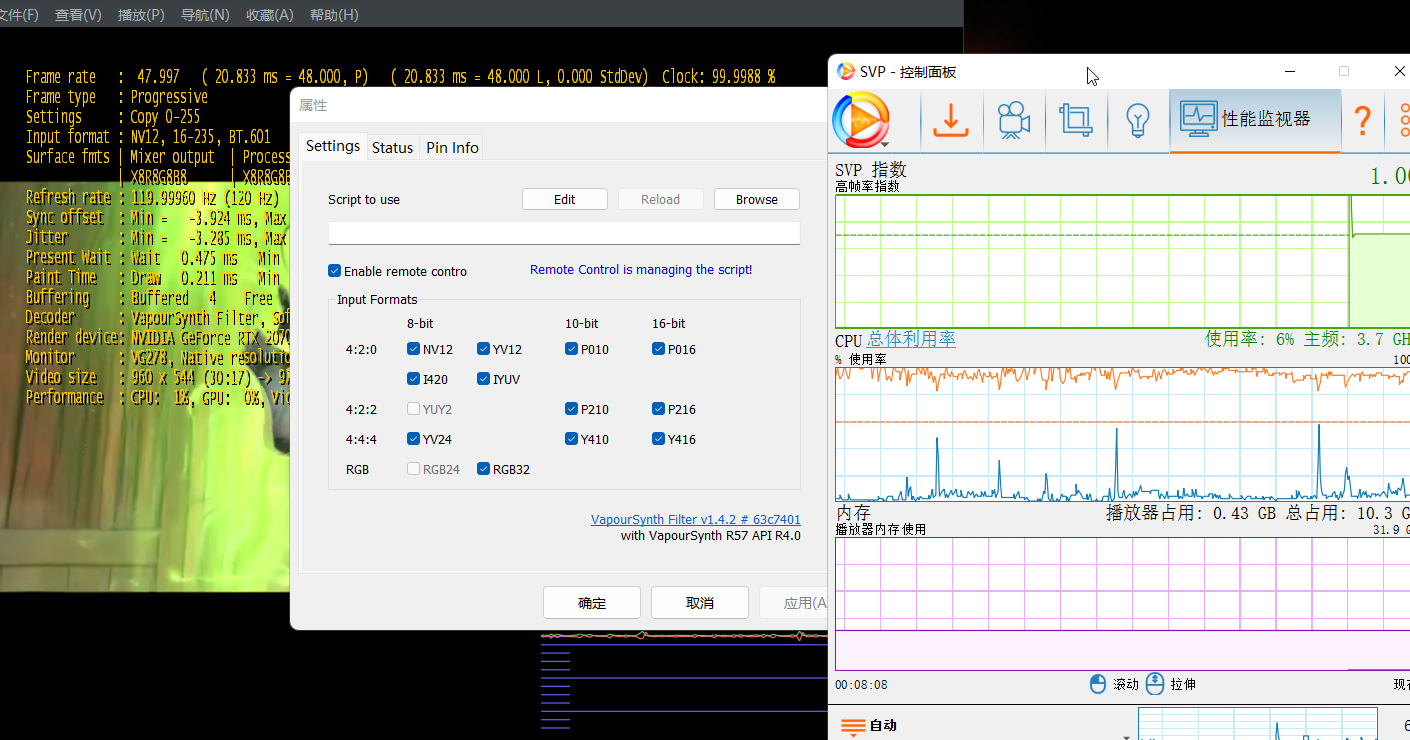Toggle the YV24 format checkbox
This screenshot has width=1410, height=740.
point(414,439)
